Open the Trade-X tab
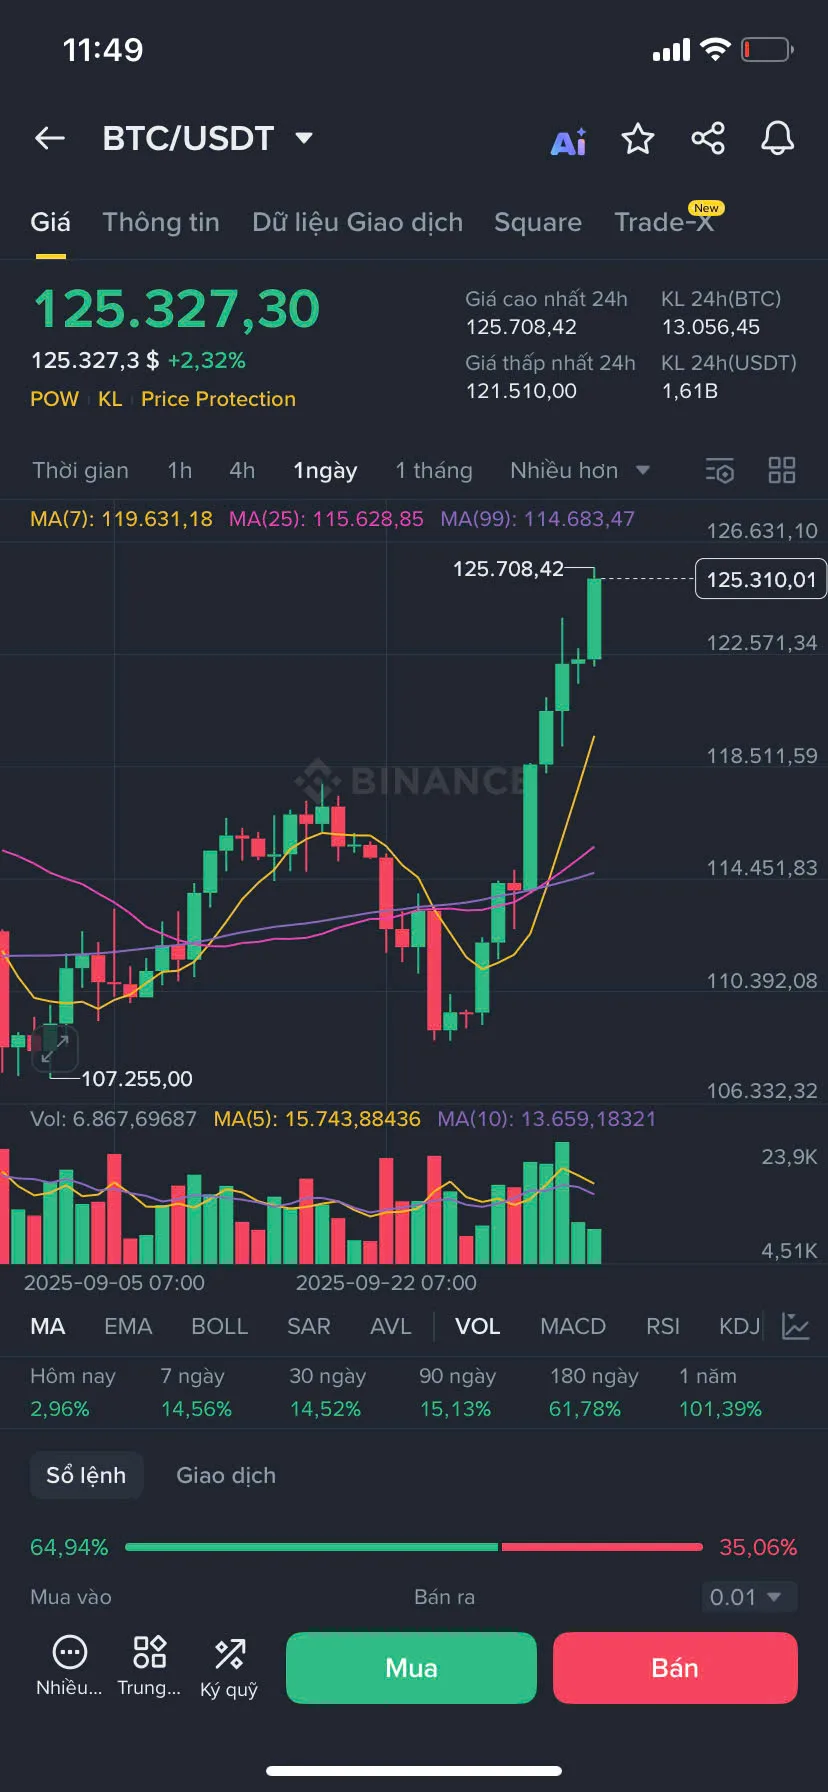 click(x=664, y=222)
